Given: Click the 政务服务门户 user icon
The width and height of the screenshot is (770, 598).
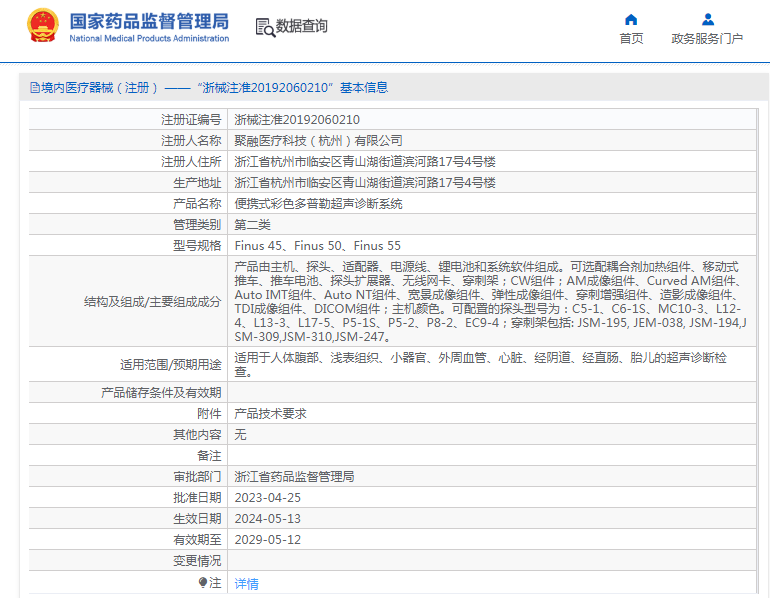Looking at the screenshot, I should (x=708, y=20).
